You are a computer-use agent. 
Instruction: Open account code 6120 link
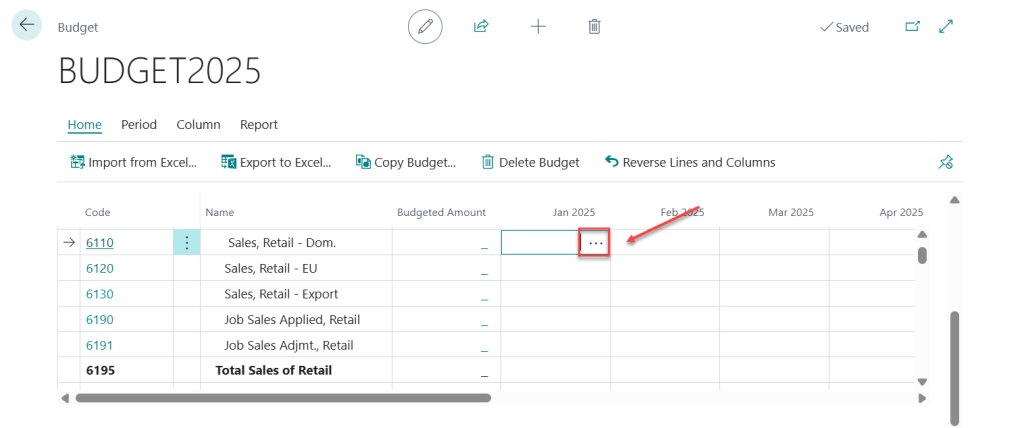click(100, 269)
